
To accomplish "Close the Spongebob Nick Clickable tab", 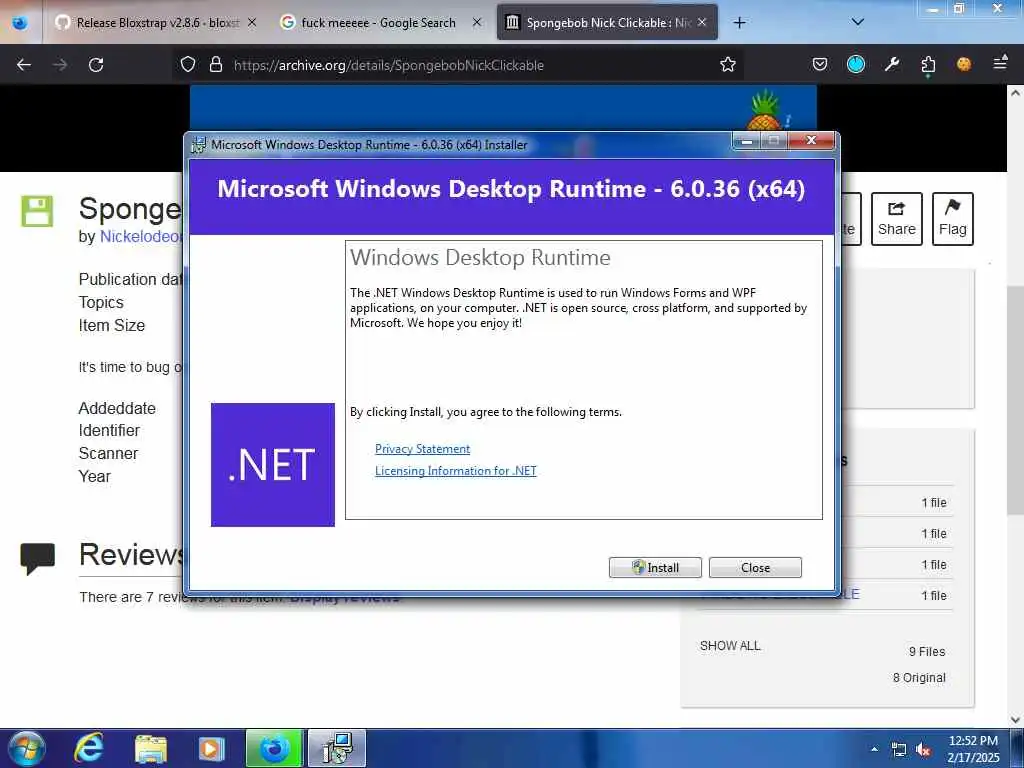I will 702,23.
